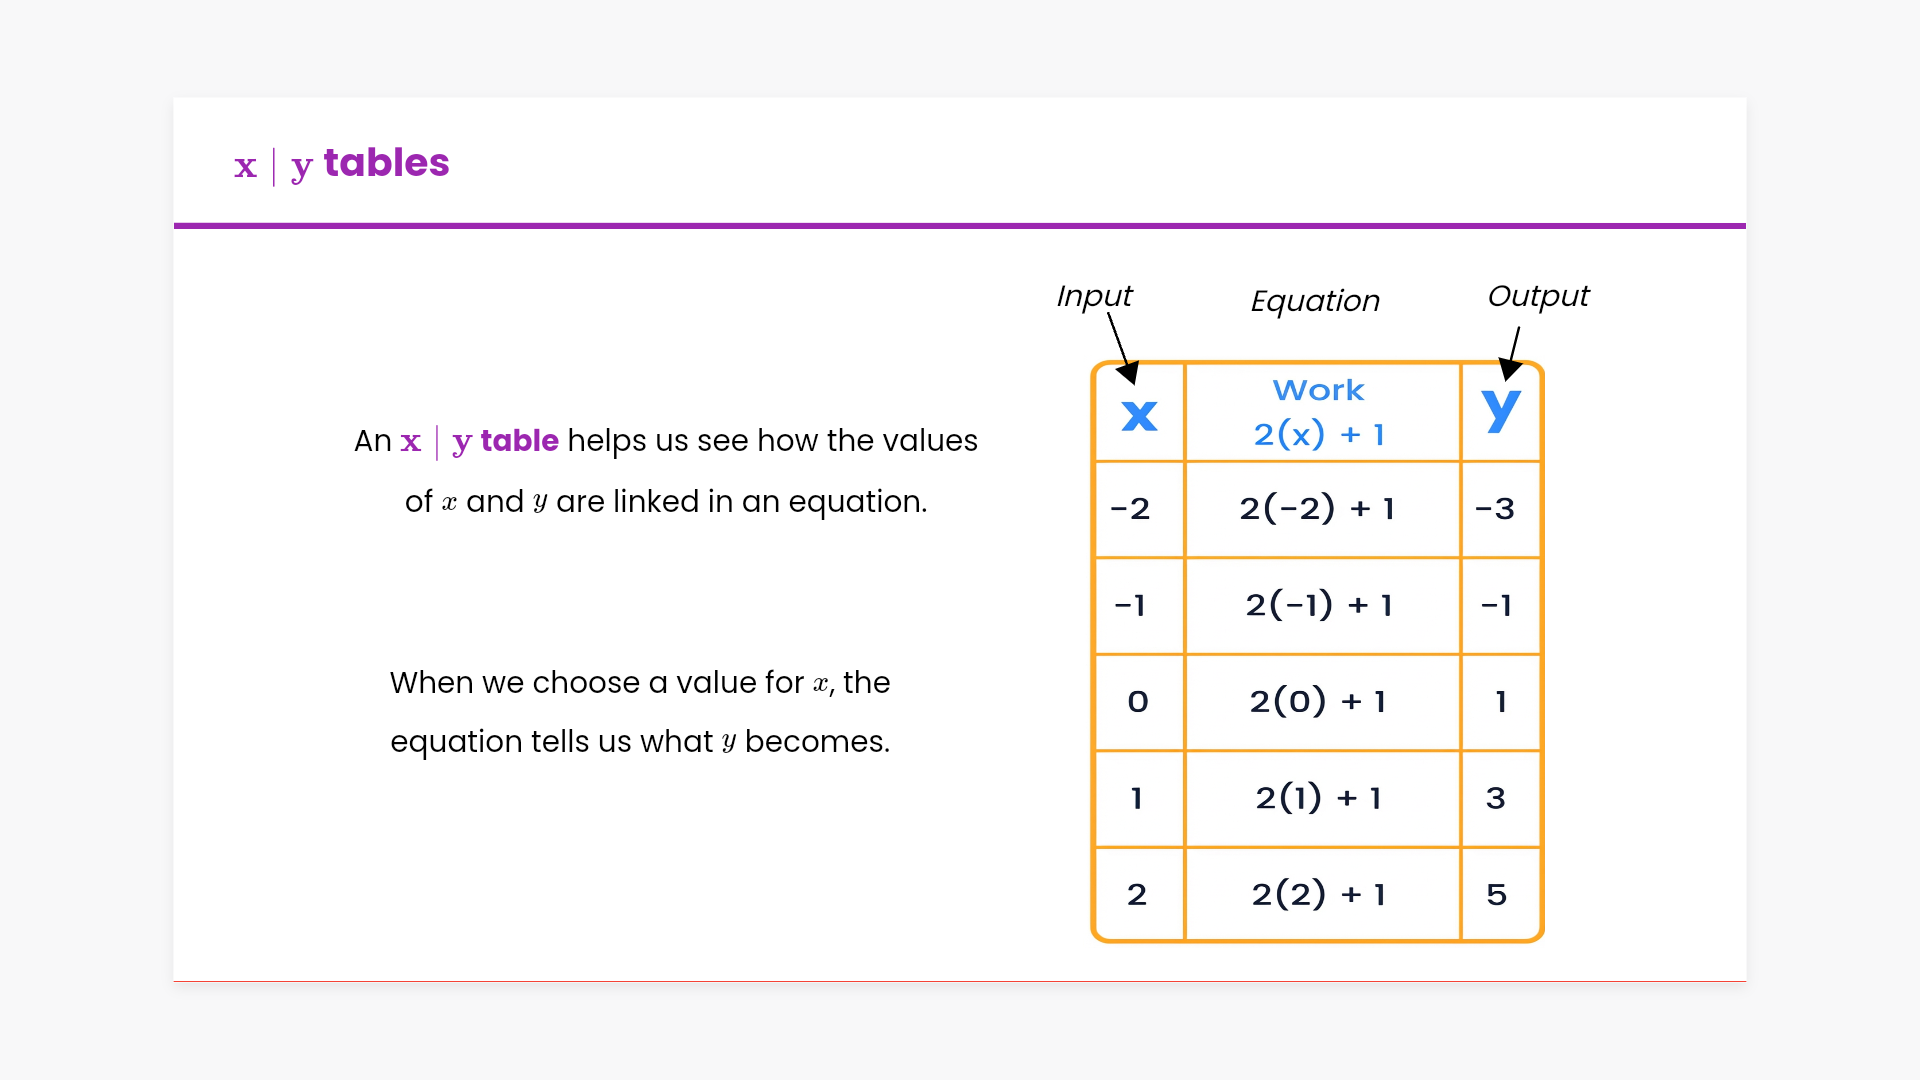Screen dimensions: 1920x1080
Task: Select the blue x column header
Action: tap(1139, 415)
